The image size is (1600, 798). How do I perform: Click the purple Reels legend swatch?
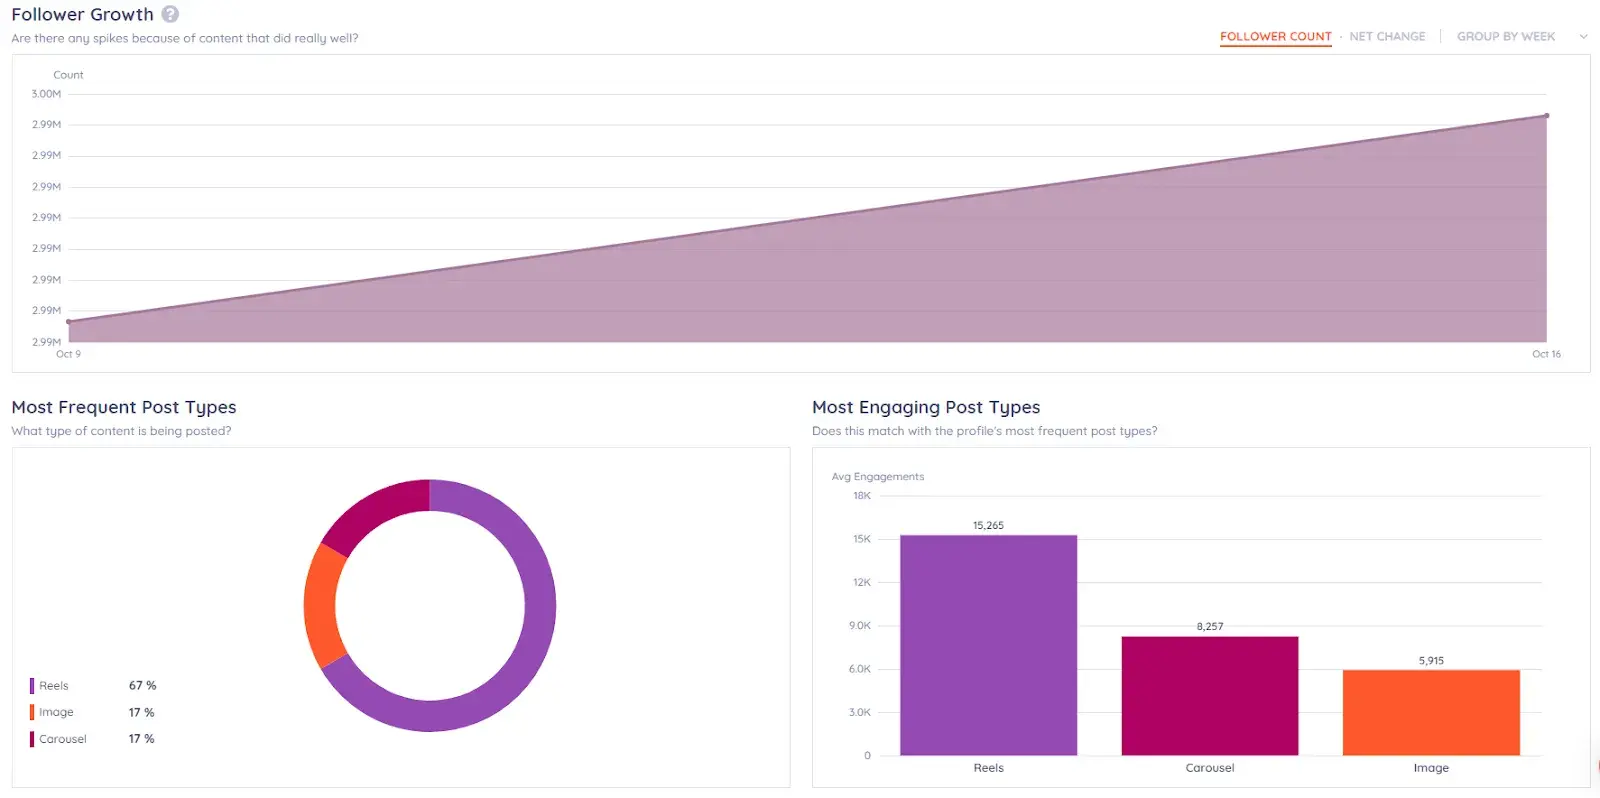point(32,686)
